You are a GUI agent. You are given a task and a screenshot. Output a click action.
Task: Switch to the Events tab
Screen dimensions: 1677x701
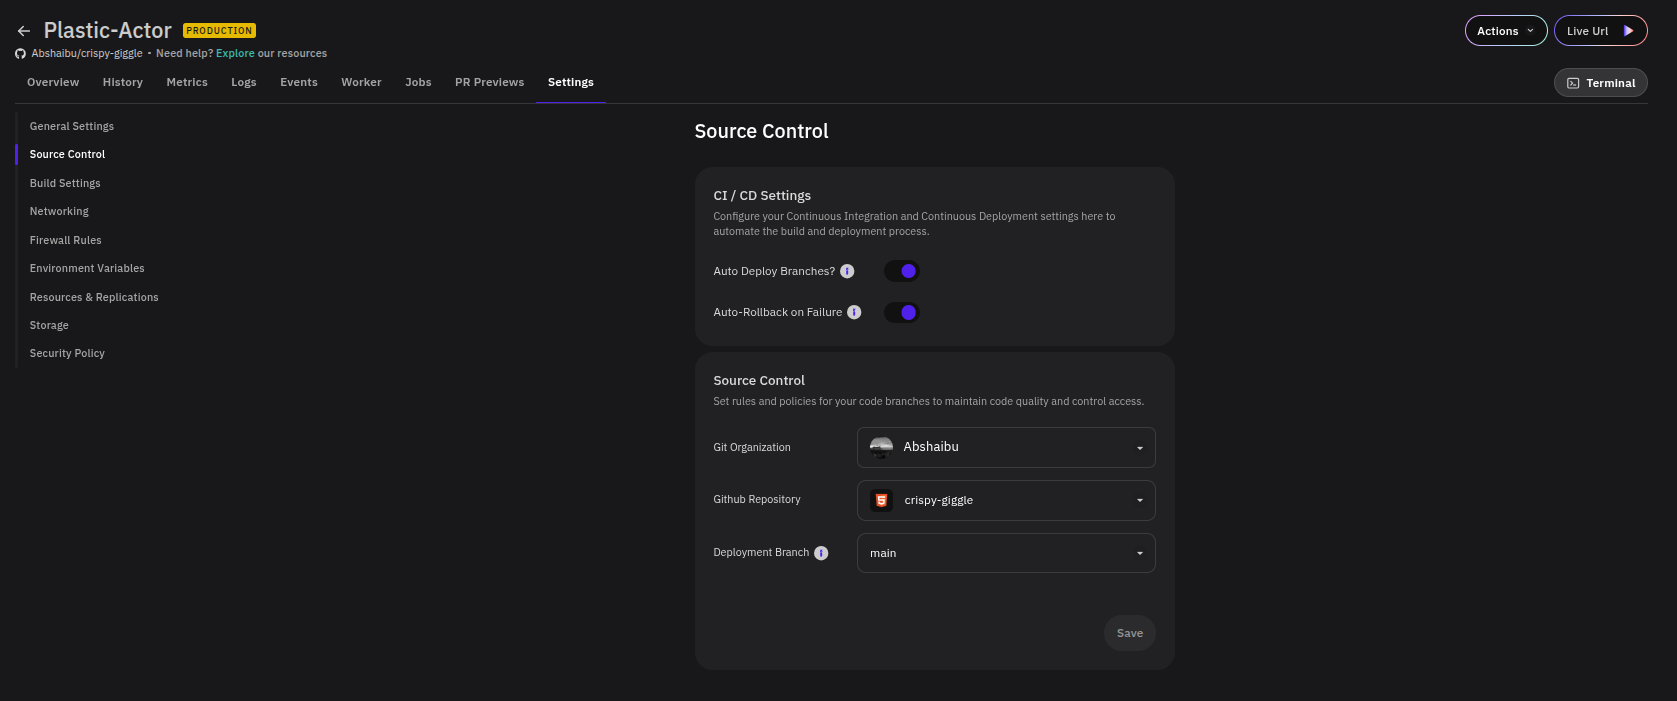pyautogui.click(x=299, y=82)
